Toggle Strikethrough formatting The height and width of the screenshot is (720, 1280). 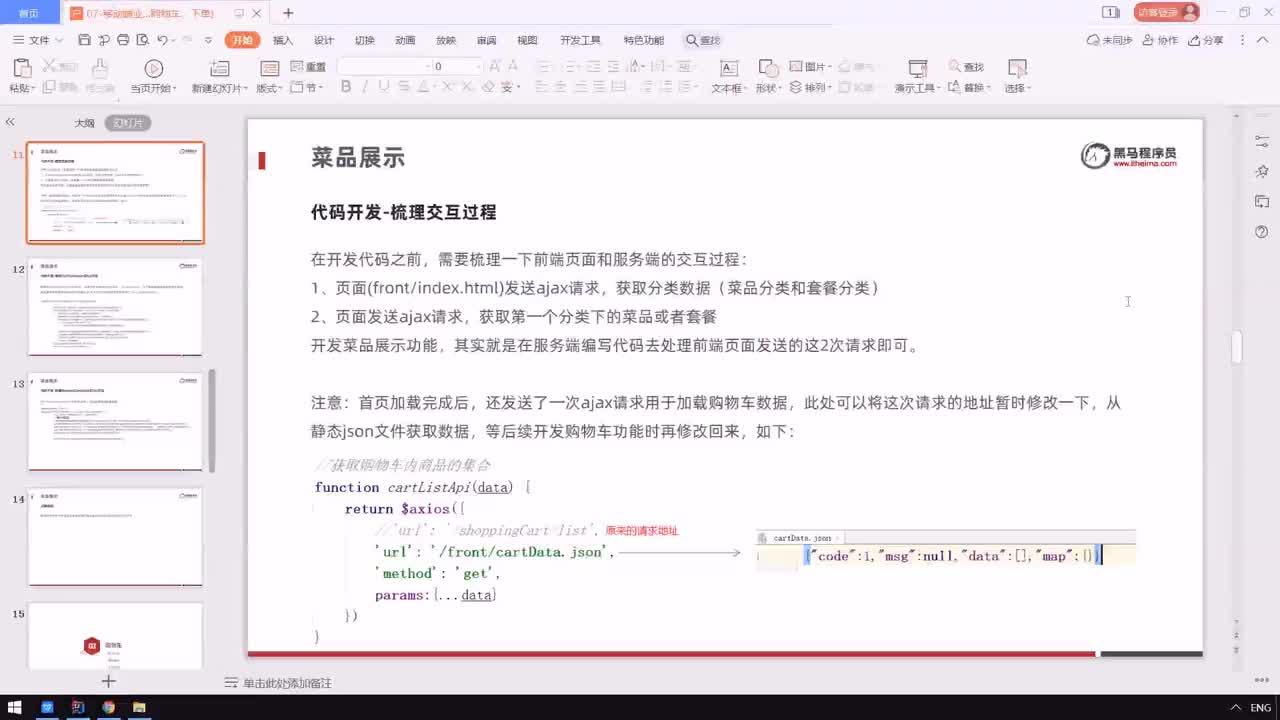click(x=404, y=87)
